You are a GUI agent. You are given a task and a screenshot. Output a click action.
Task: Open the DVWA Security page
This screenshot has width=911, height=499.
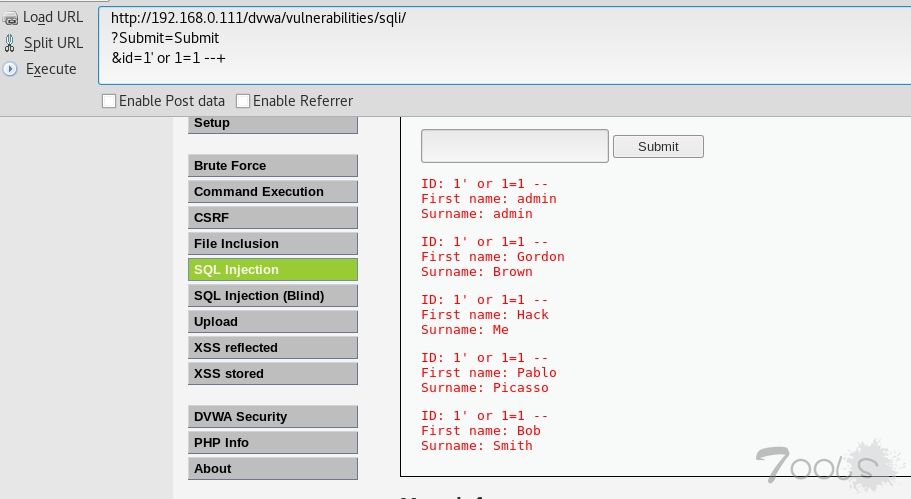point(272,417)
